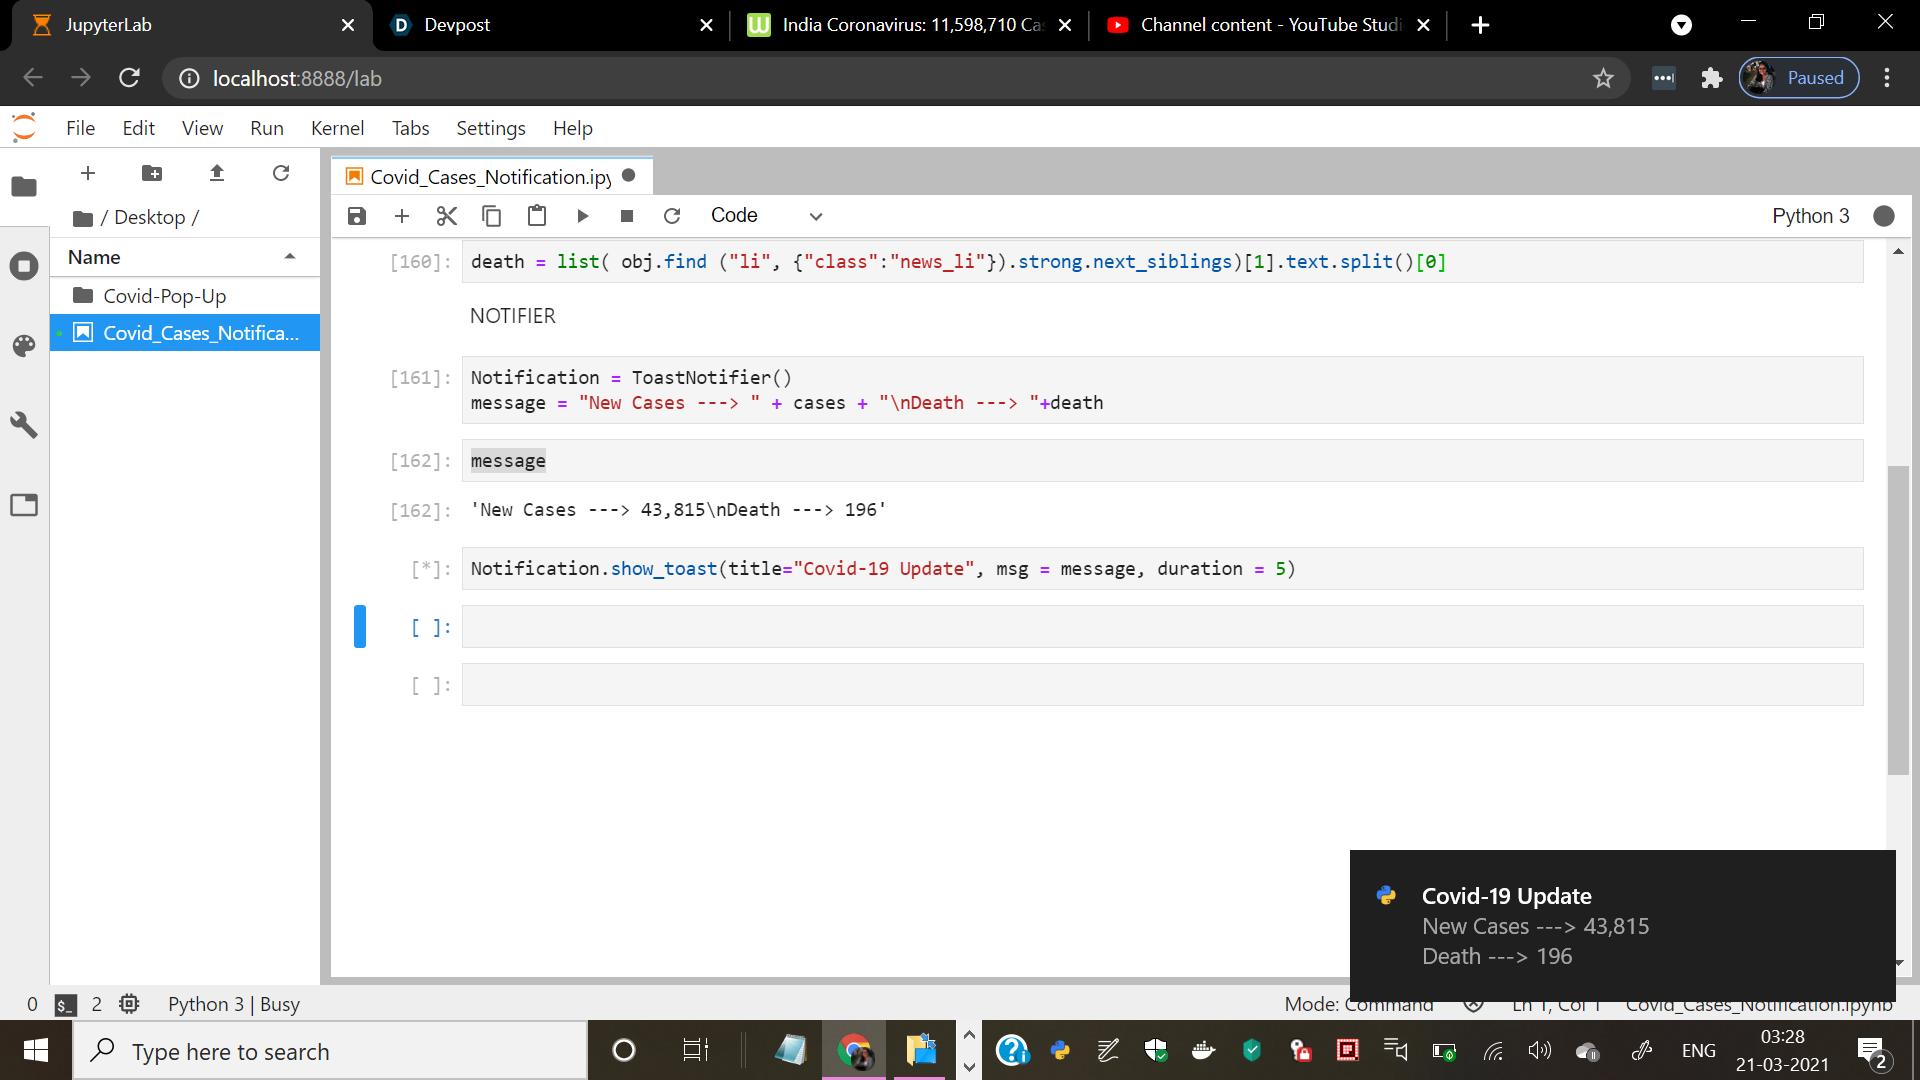Click the notebook vertical scrollbar thumb
Viewport: 1920px width, 1080px height.
click(1897, 620)
